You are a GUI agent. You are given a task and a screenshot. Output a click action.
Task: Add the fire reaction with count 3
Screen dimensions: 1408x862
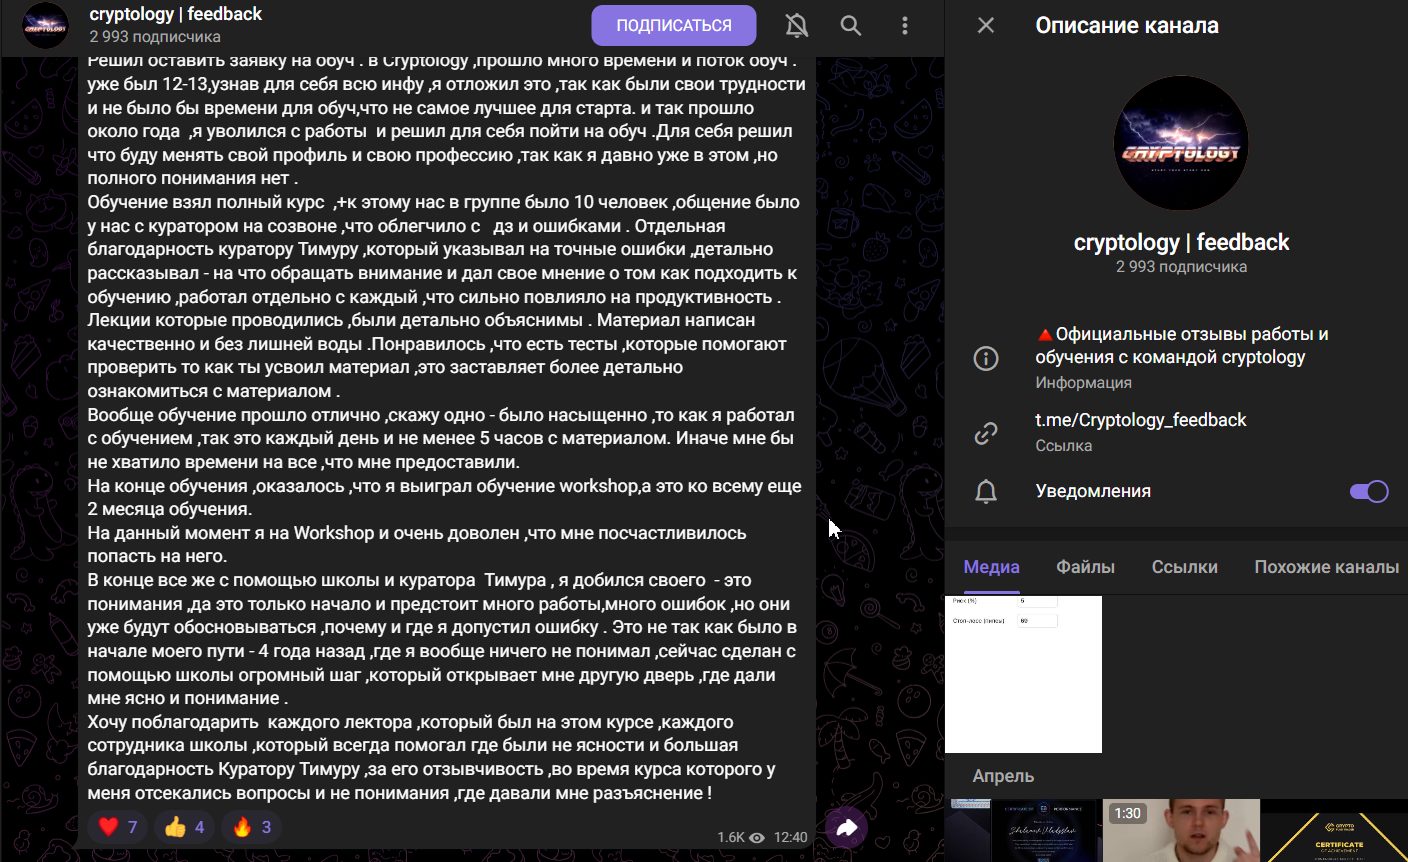click(251, 827)
